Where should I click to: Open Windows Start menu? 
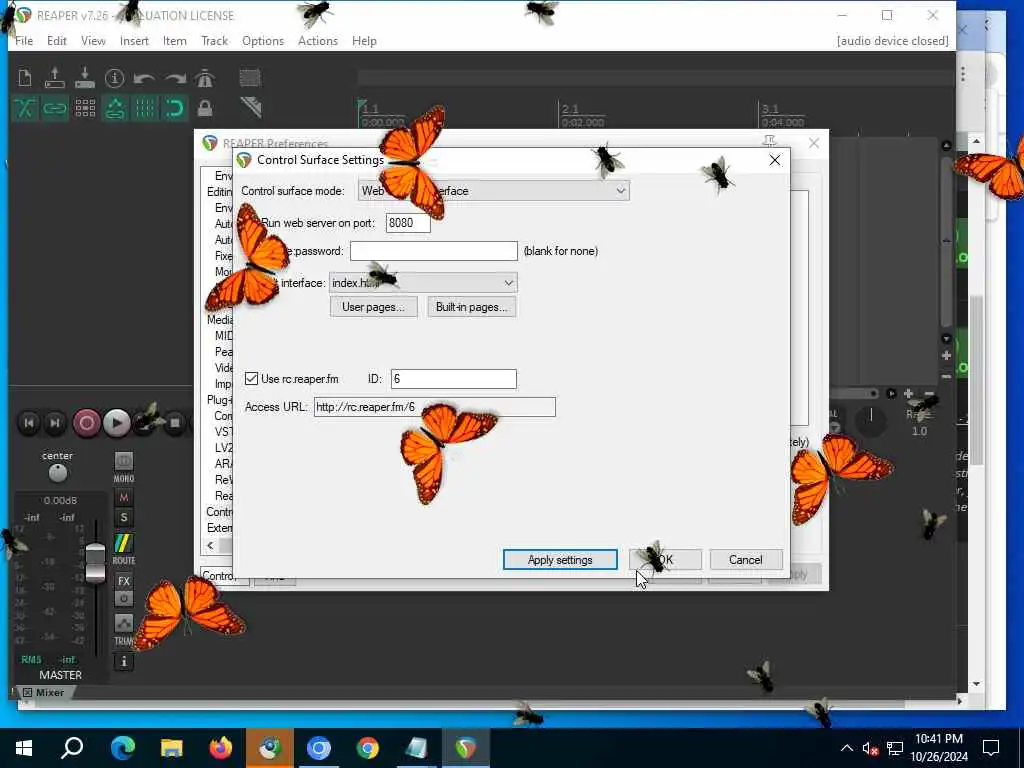(x=24, y=748)
